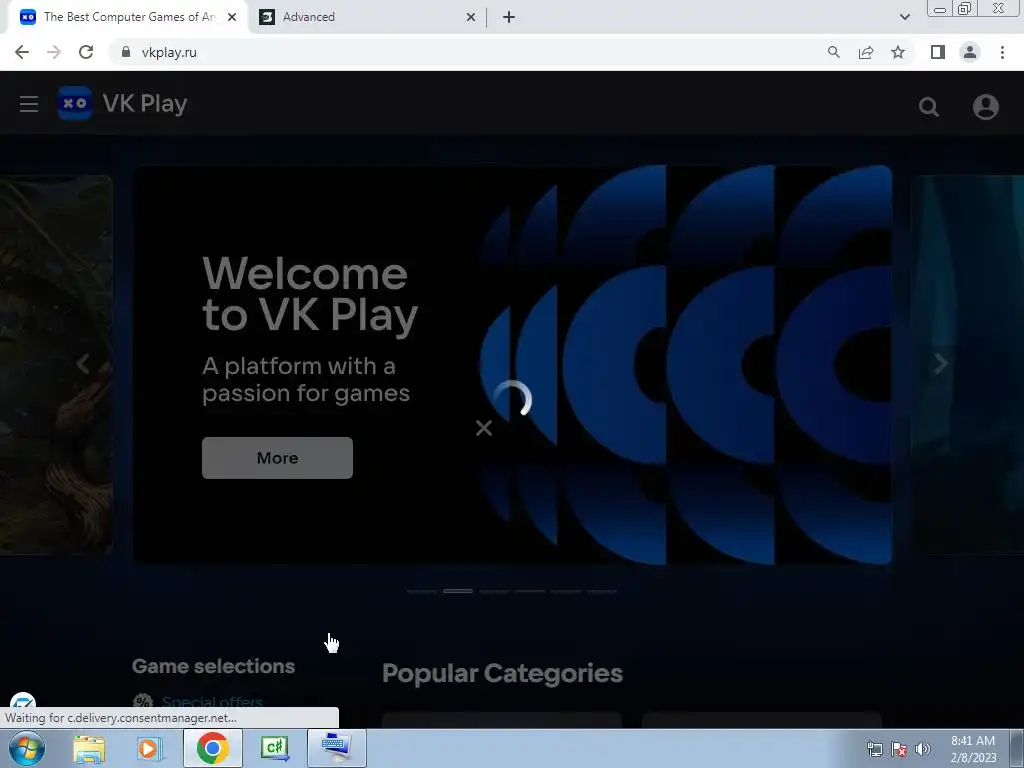This screenshot has width=1024, height=768.
Task: Open the Chrome profile avatar
Action: point(970,52)
